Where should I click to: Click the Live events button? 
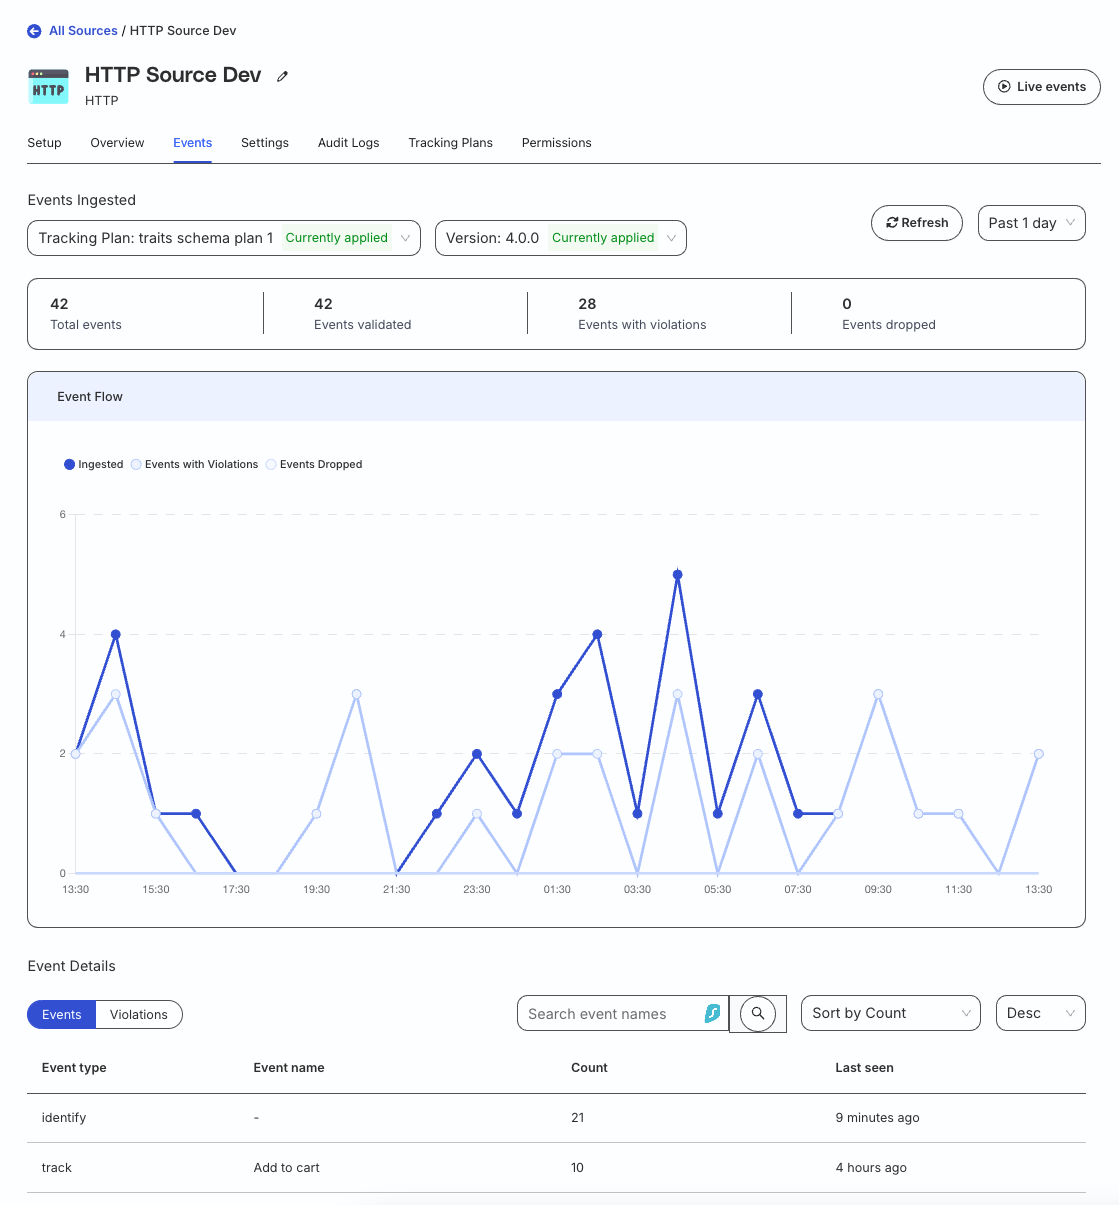click(1042, 87)
